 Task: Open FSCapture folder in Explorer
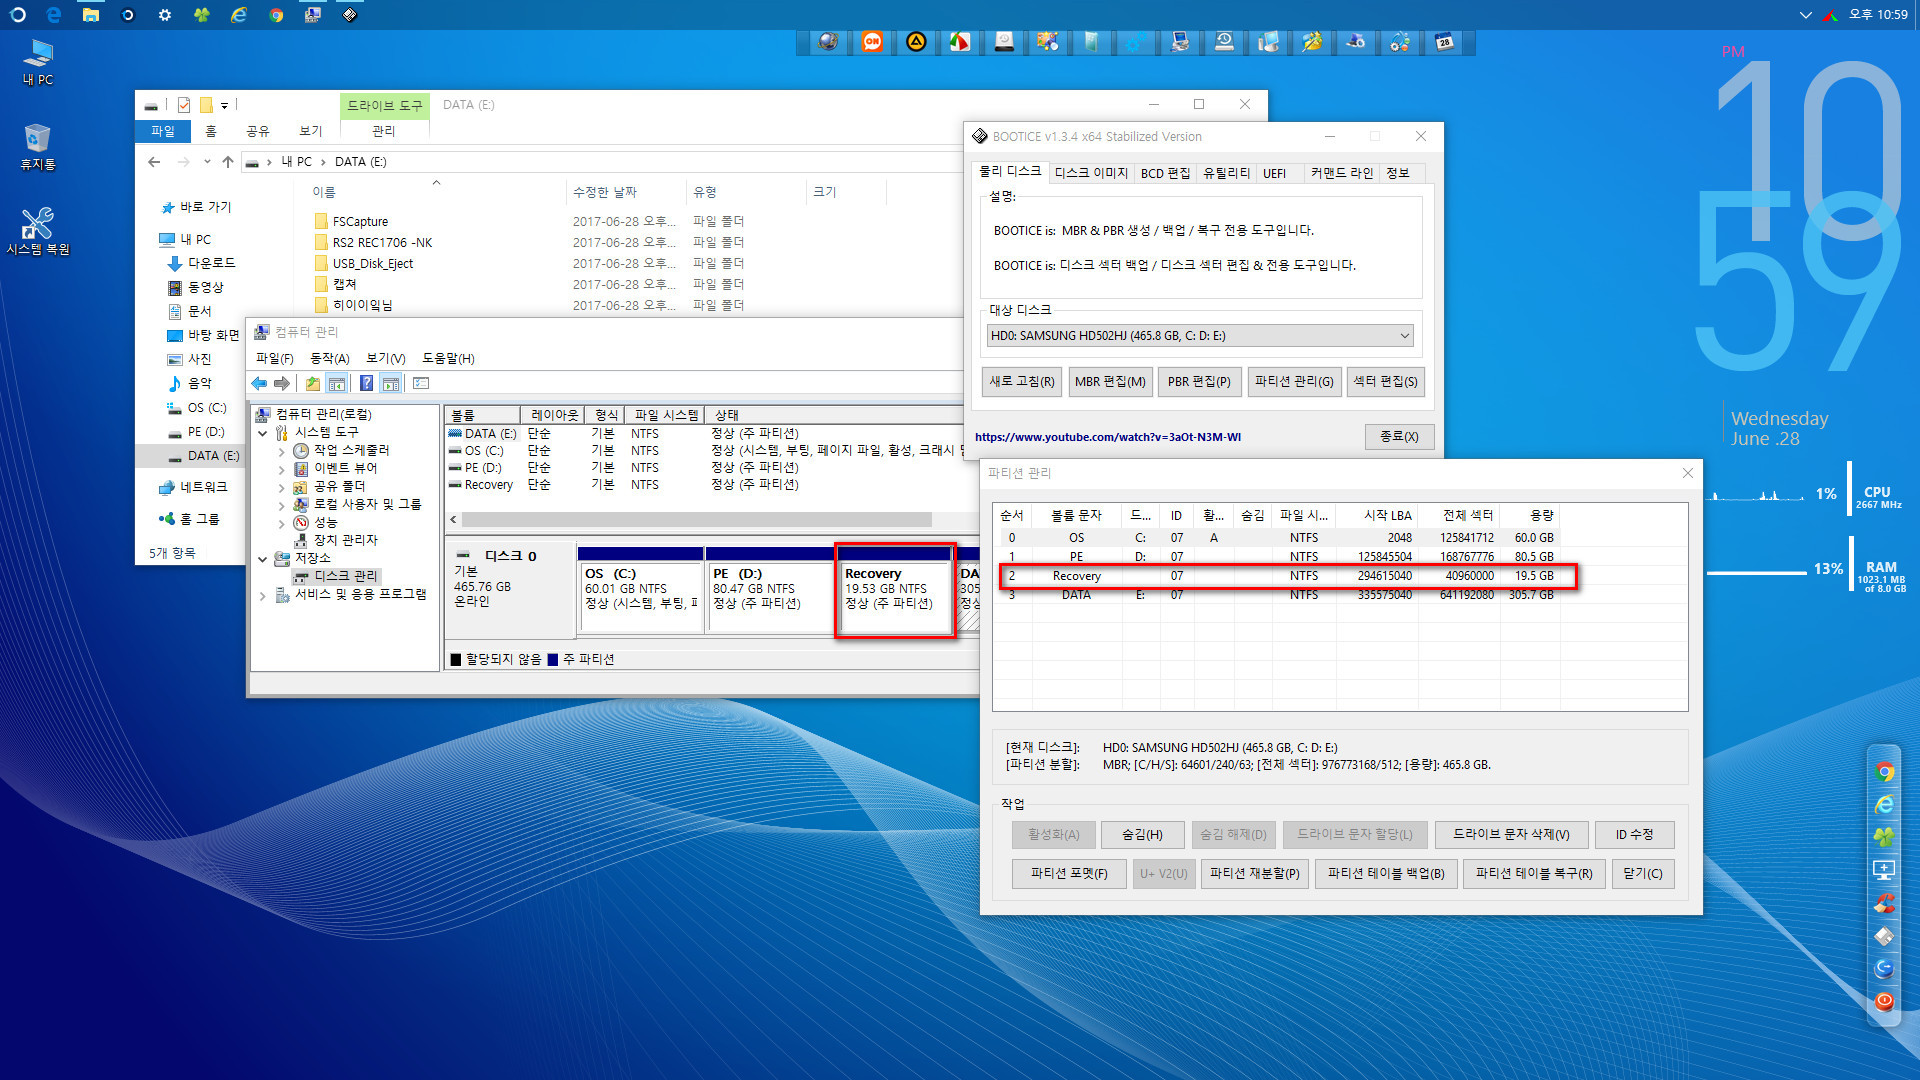pyautogui.click(x=360, y=222)
